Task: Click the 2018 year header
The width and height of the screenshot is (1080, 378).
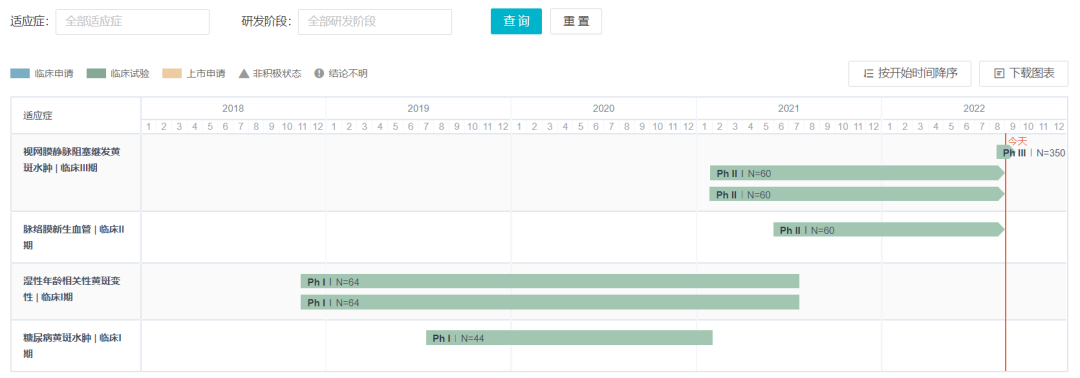Action: point(233,109)
